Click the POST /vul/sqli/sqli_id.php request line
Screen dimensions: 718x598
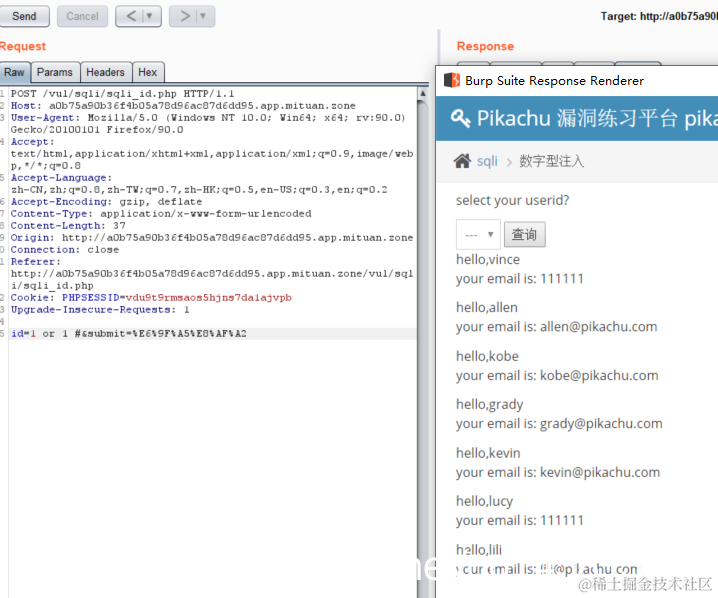pos(122,94)
